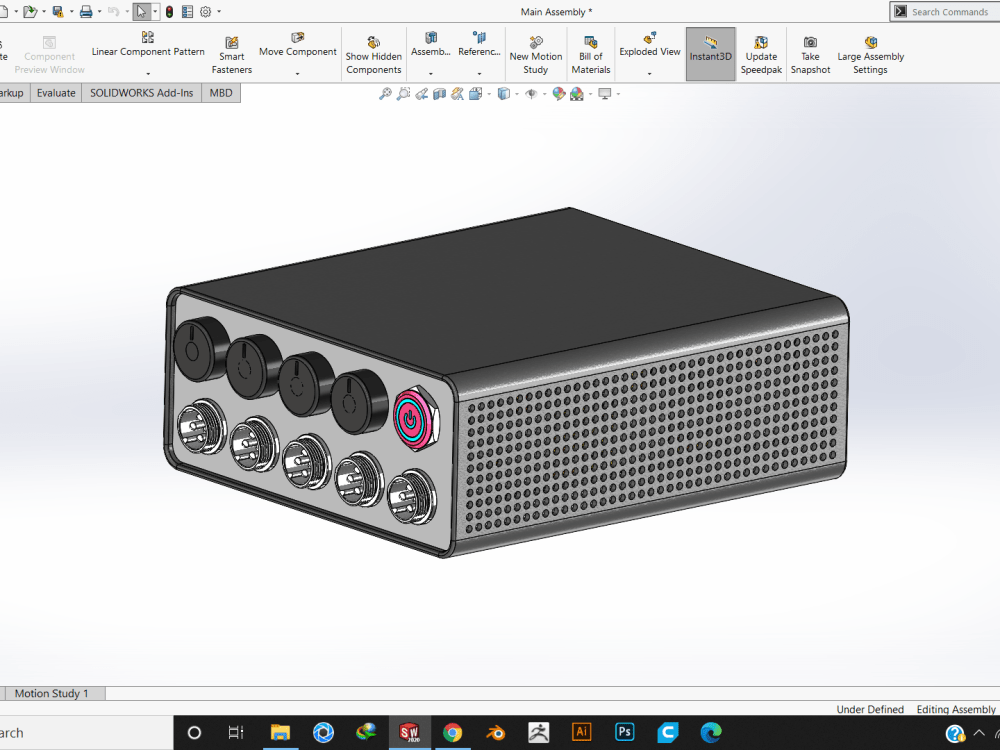Click Dynamic Annotation Views icon
Image resolution: width=1000 pixels, height=750 pixels.
[457, 94]
